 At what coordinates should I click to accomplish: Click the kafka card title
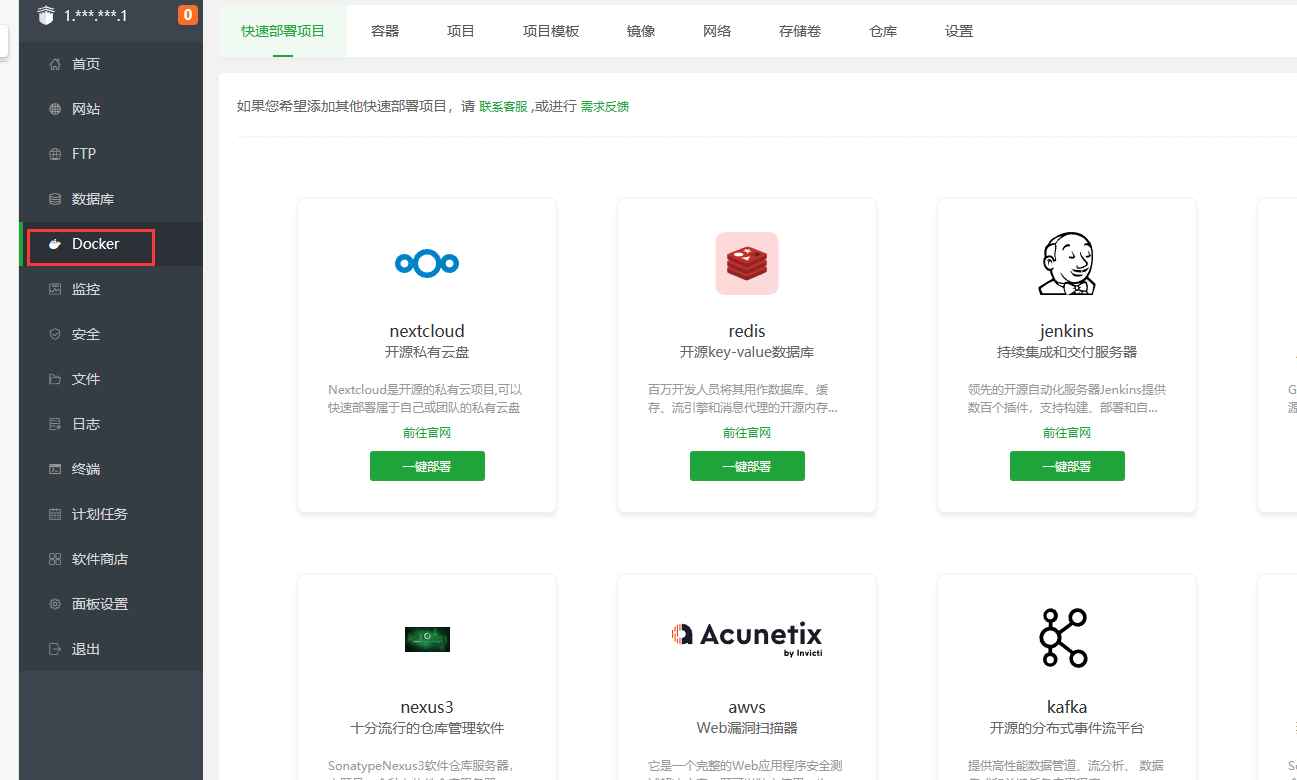1067,707
